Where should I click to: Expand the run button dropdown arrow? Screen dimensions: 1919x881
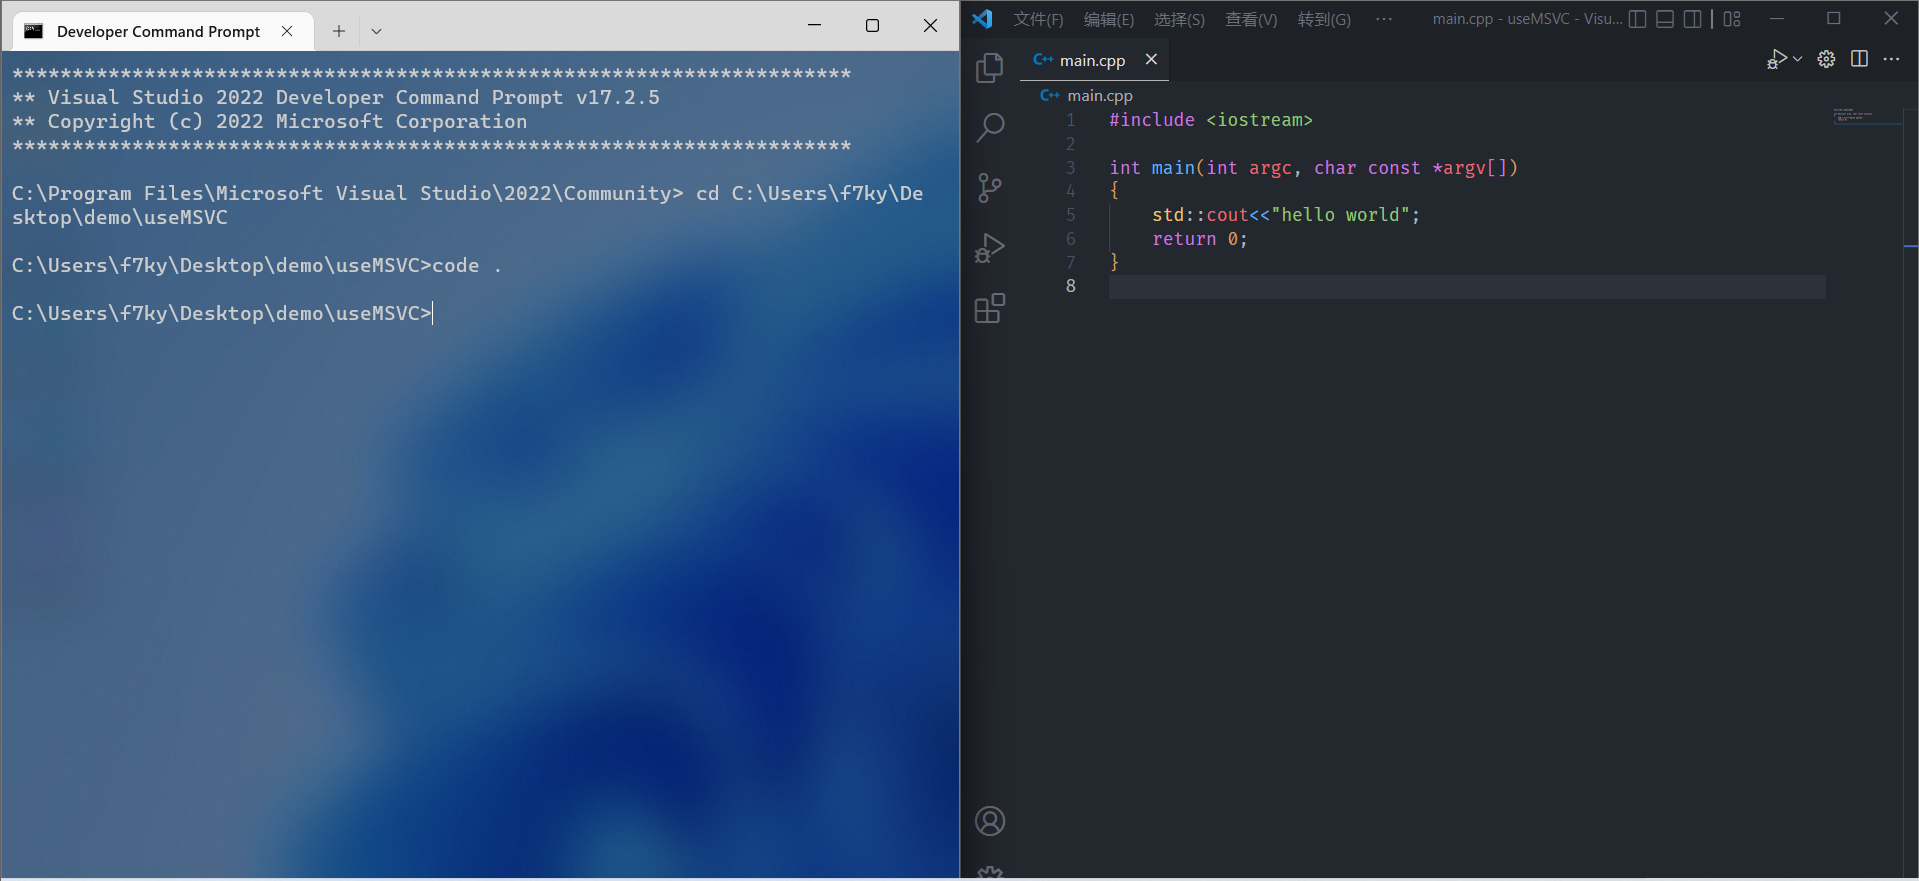tap(1798, 59)
